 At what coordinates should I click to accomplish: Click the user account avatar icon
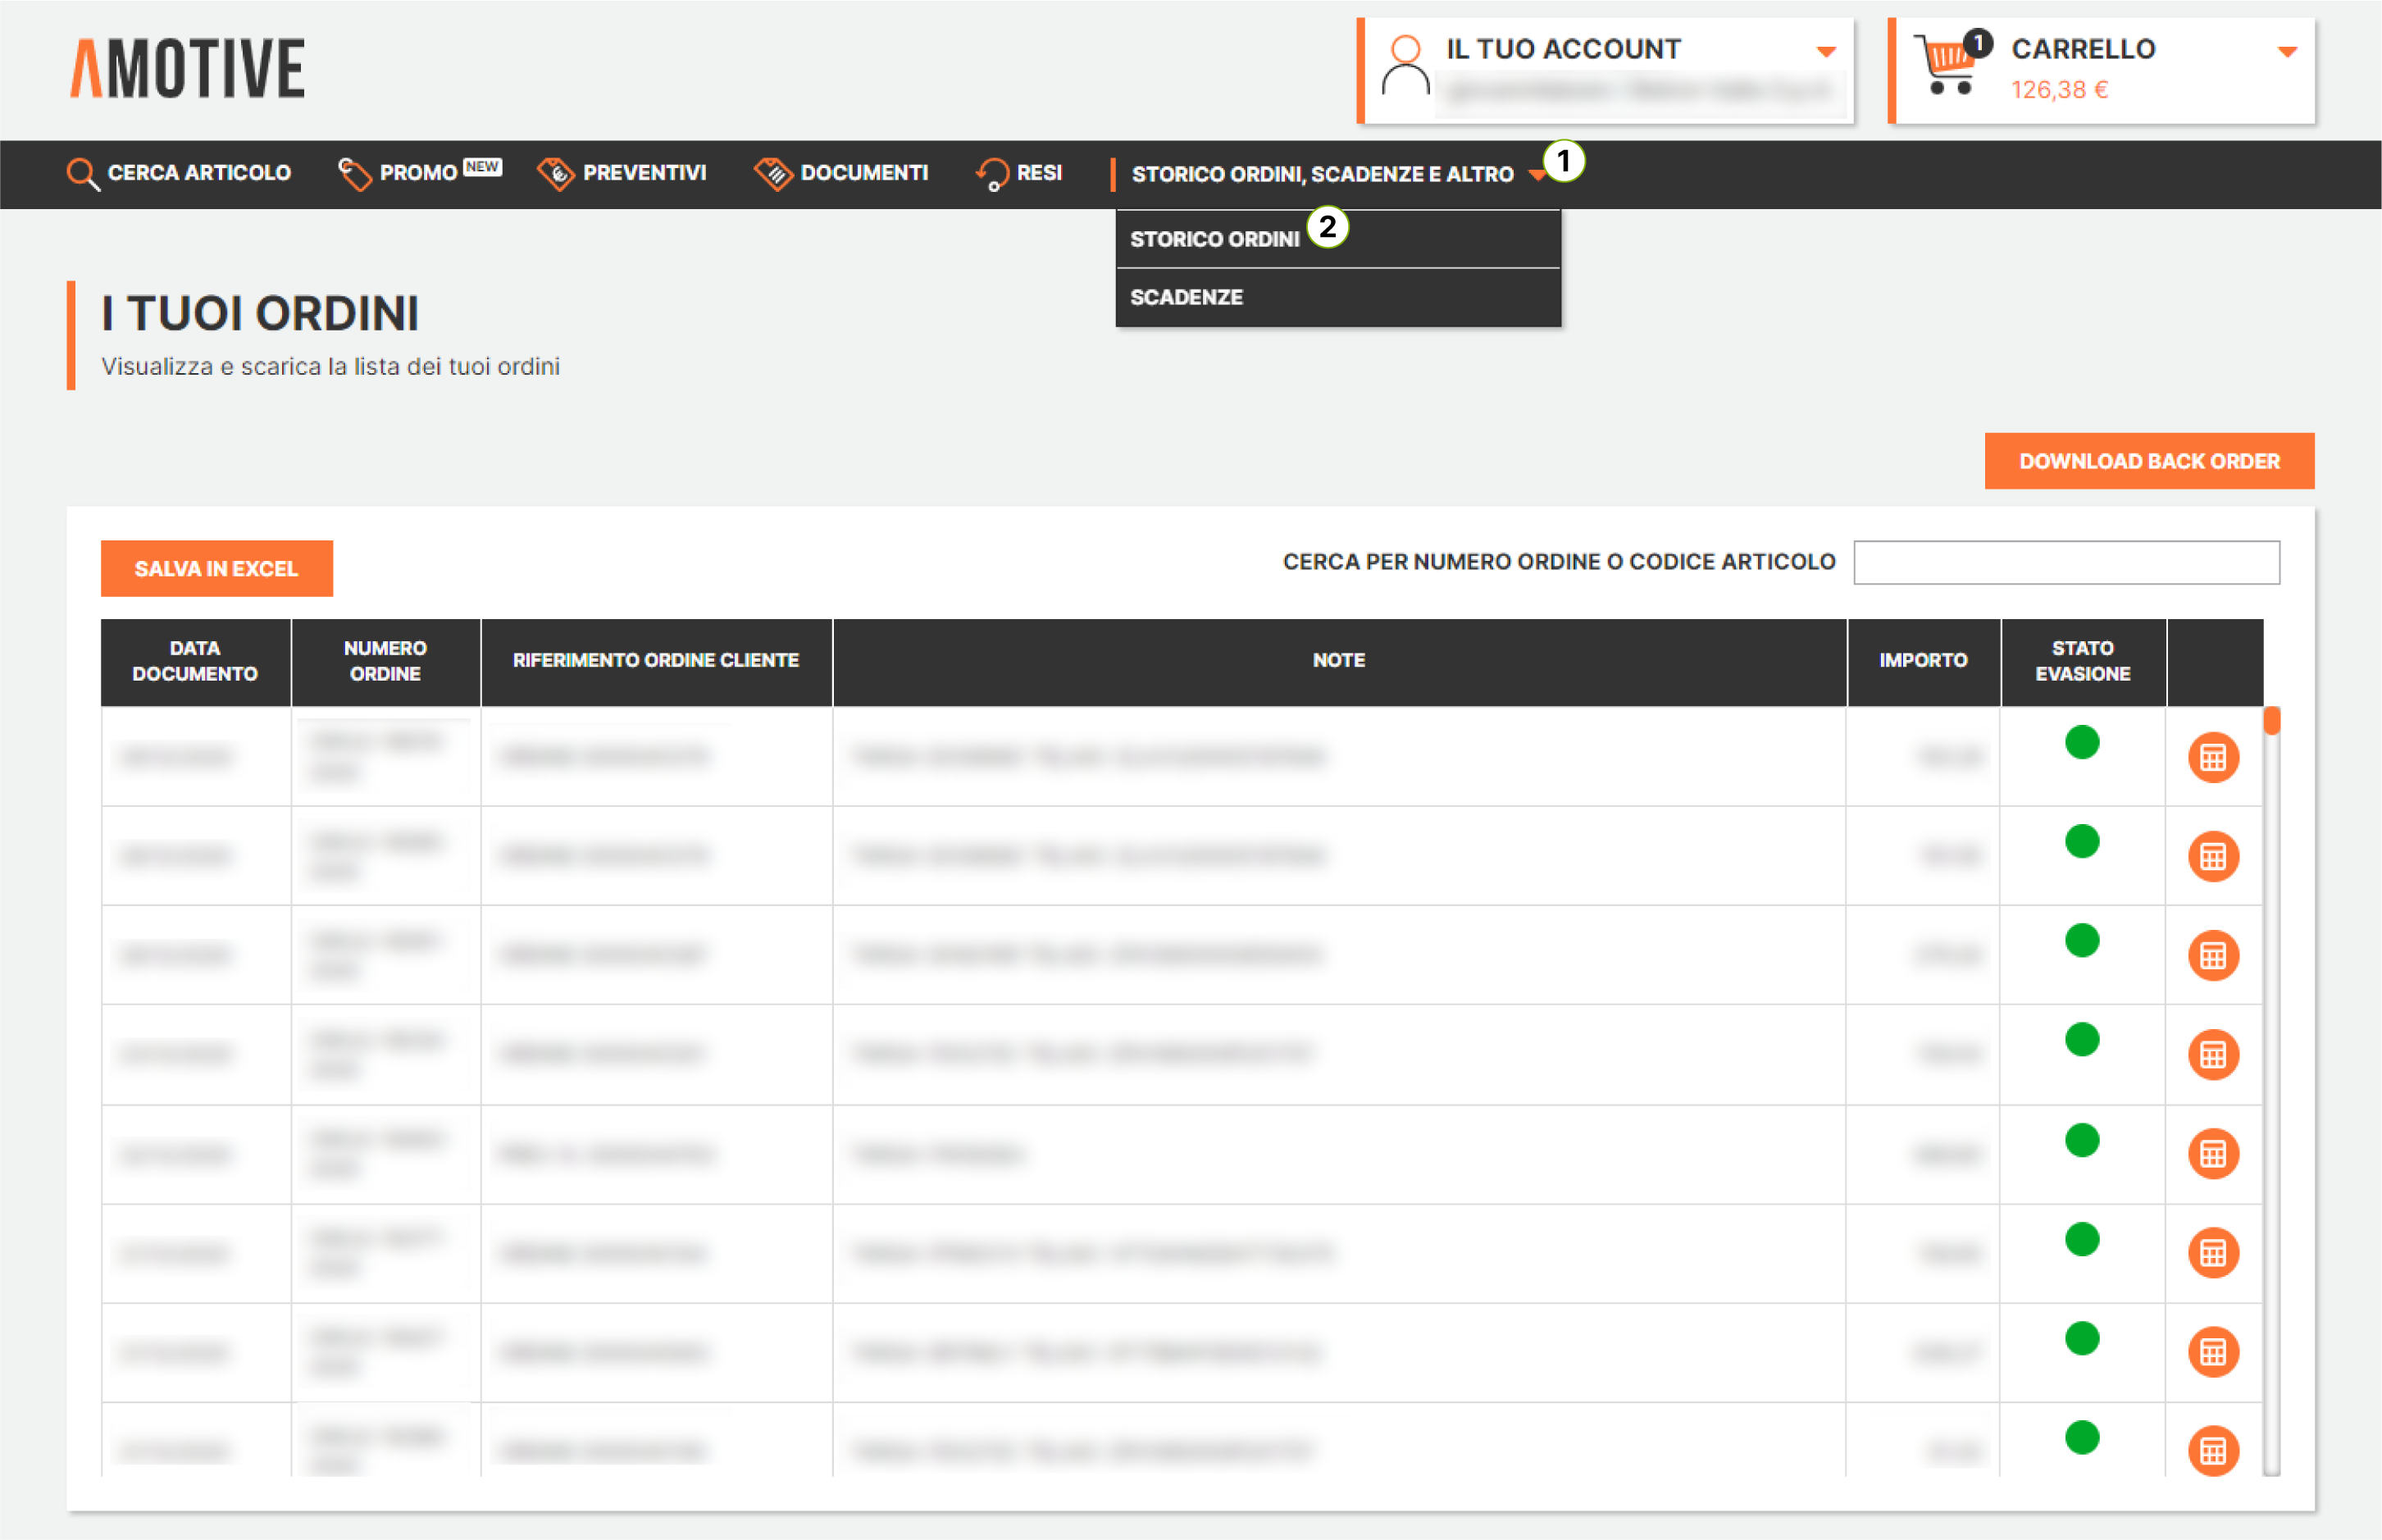coord(1405,66)
